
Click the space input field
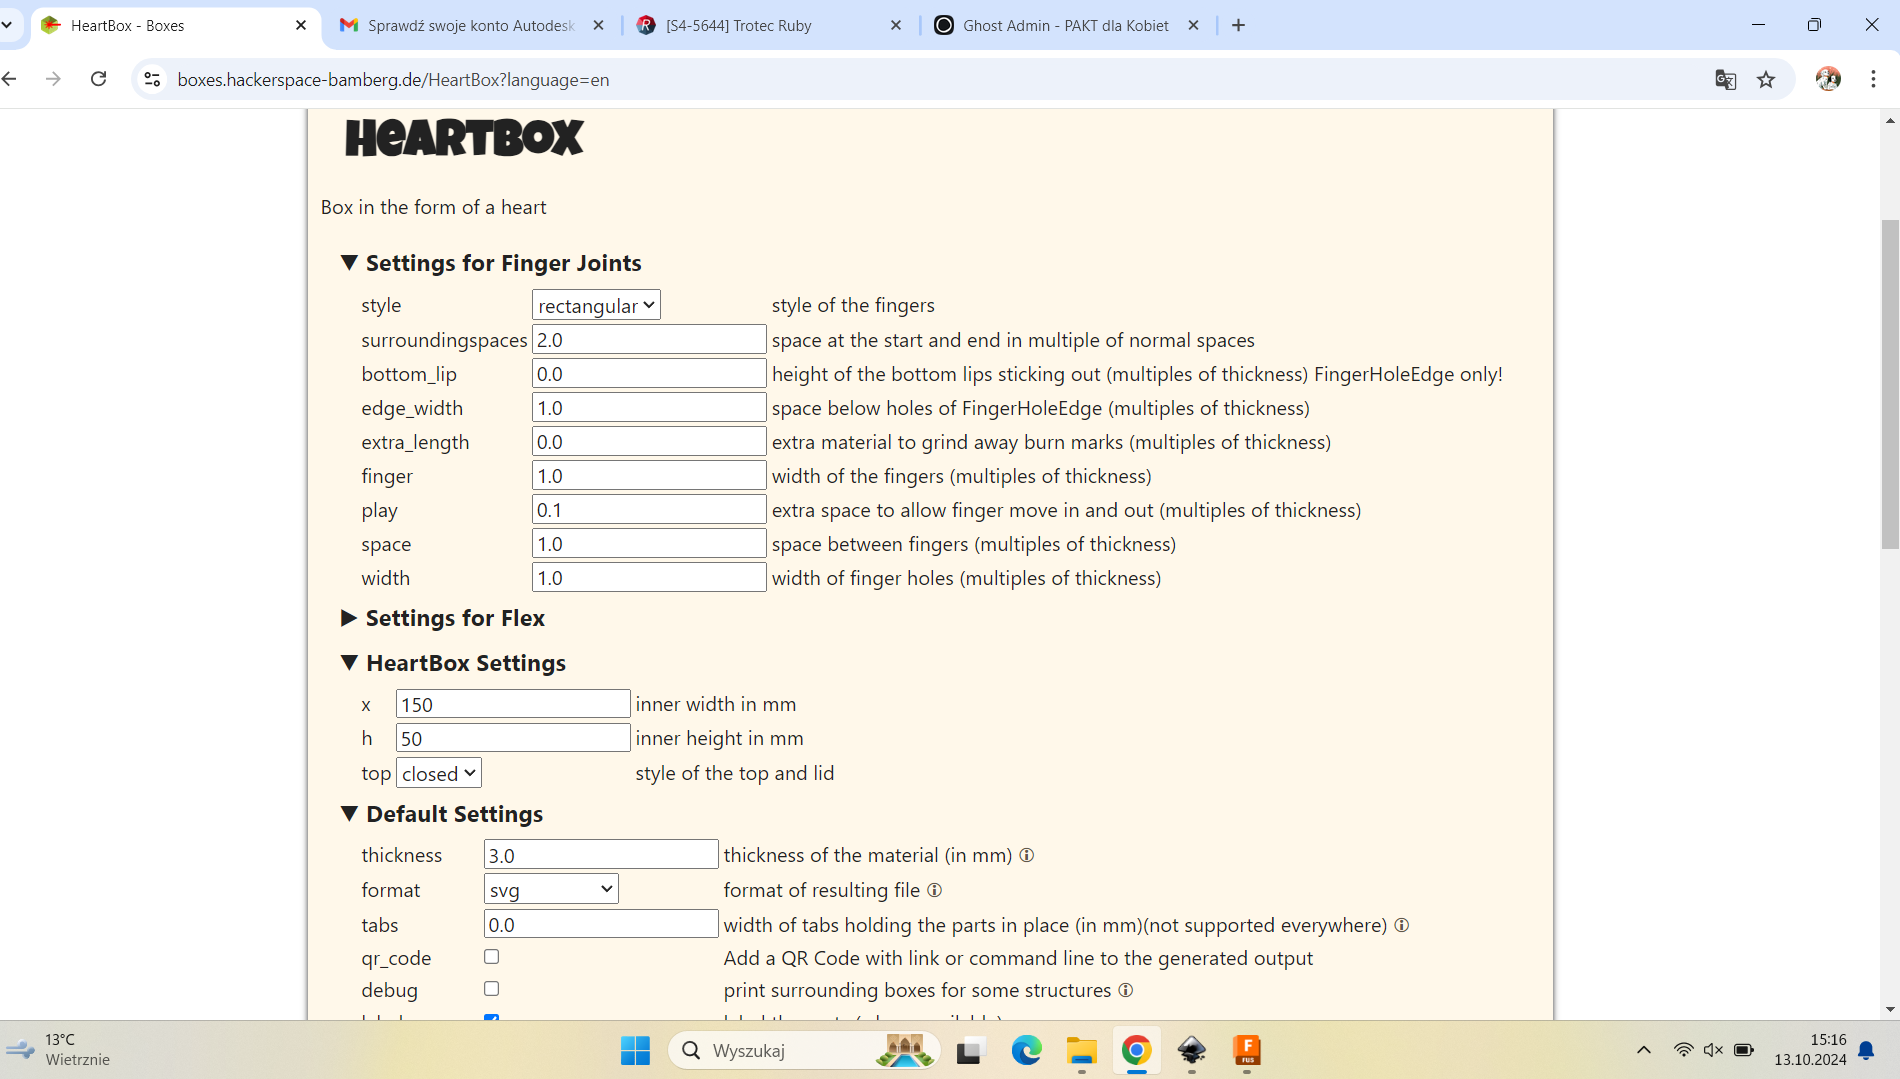[x=649, y=543]
